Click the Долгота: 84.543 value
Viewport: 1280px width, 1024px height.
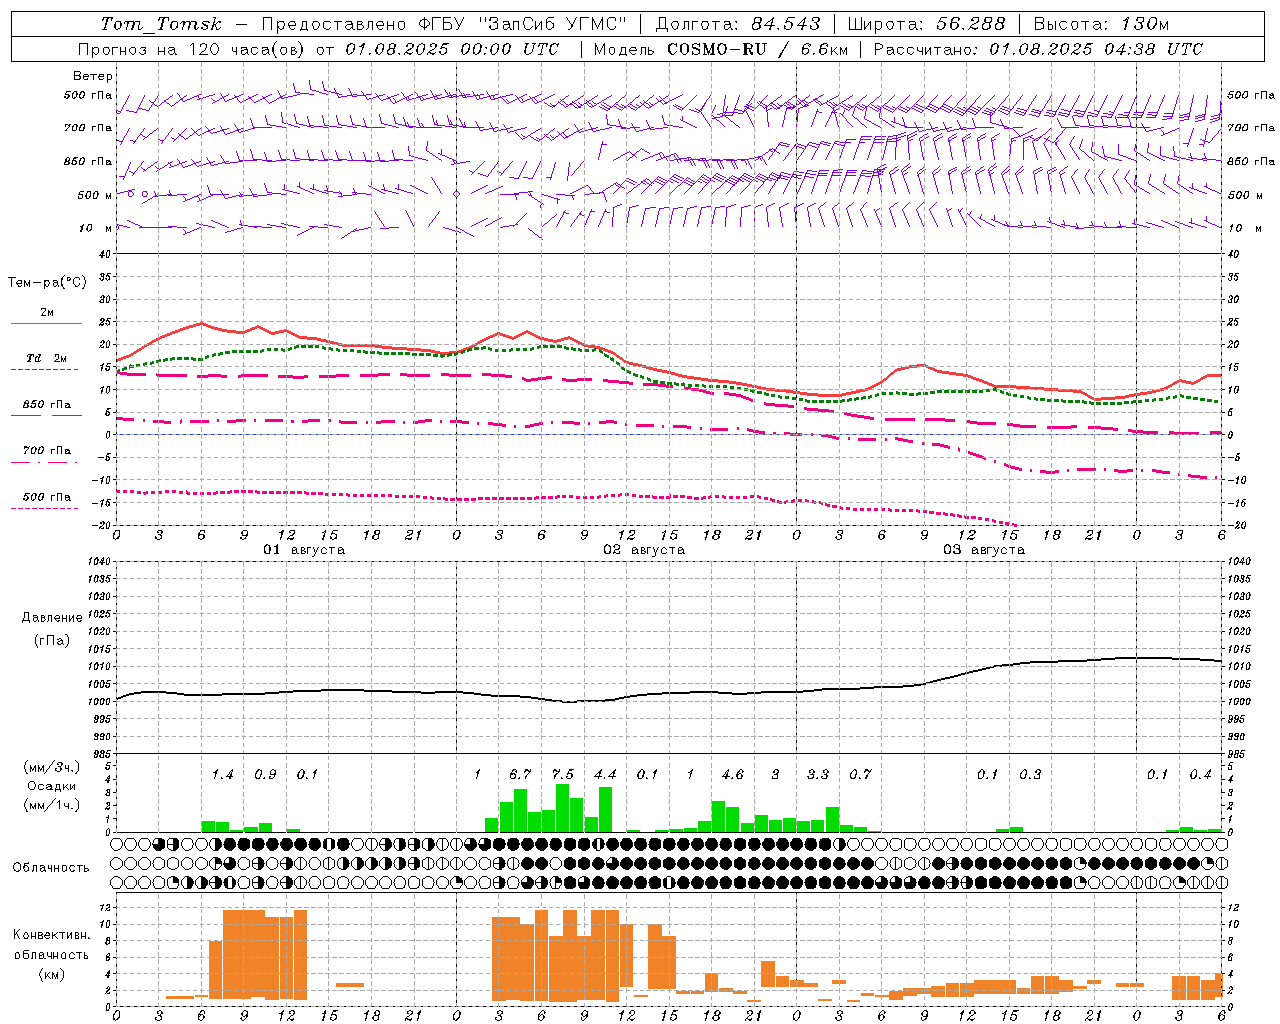(738, 24)
